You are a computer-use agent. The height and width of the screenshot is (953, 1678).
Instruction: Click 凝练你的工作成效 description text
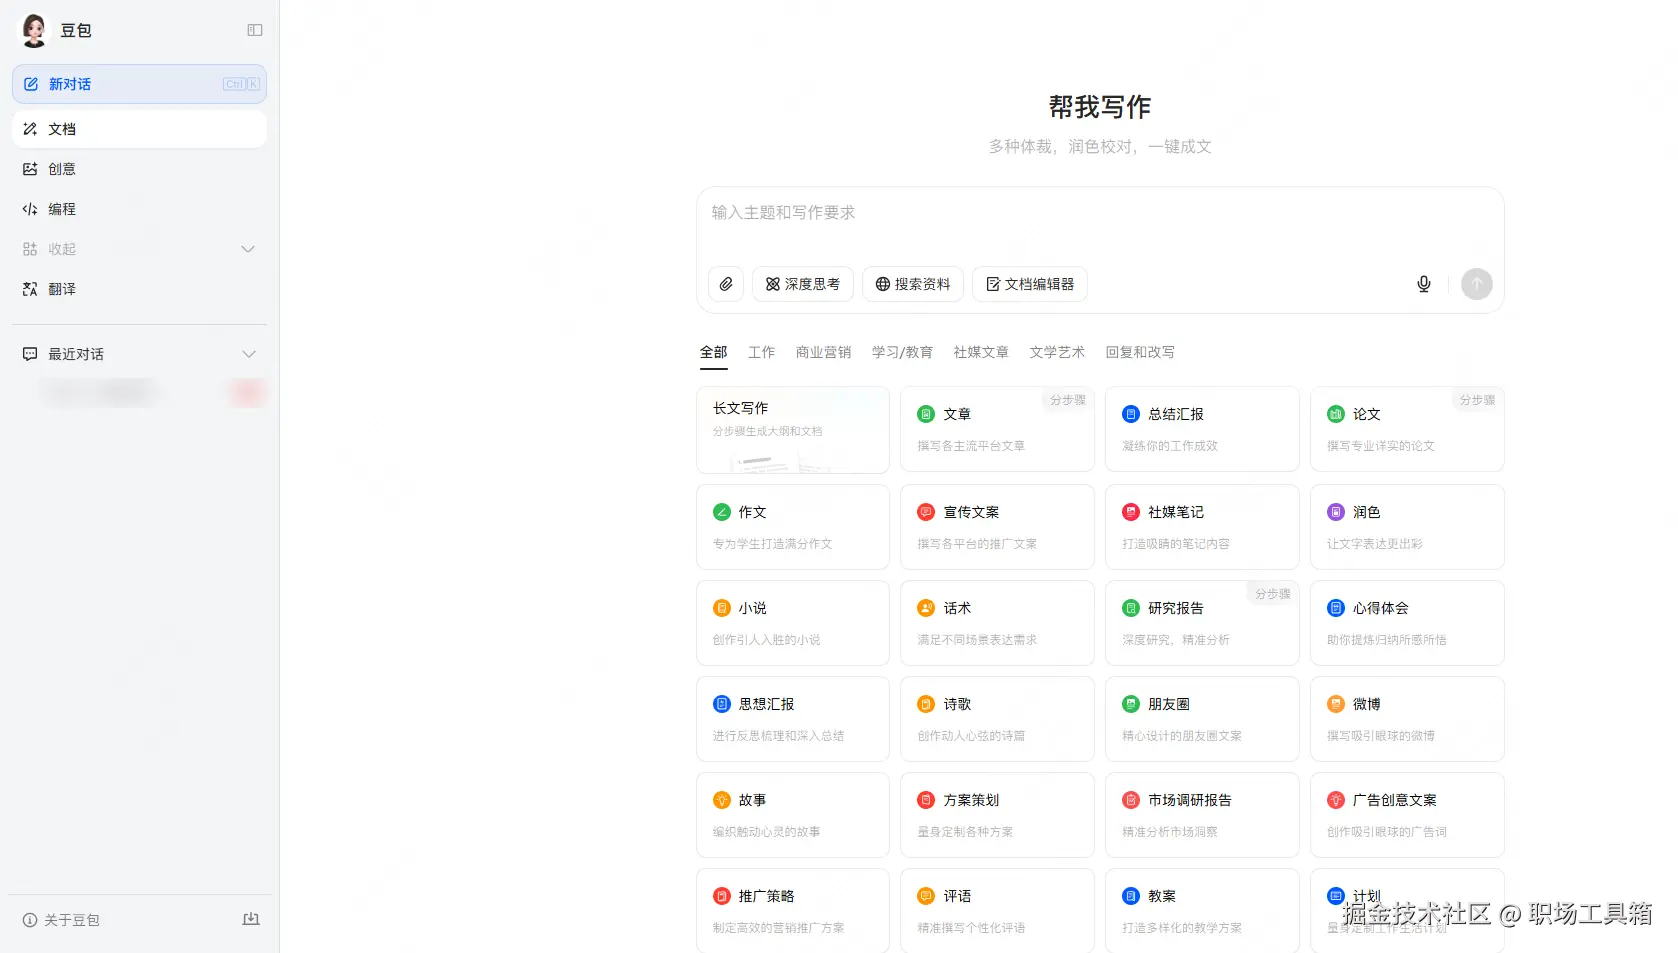(x=1170, y=446)
